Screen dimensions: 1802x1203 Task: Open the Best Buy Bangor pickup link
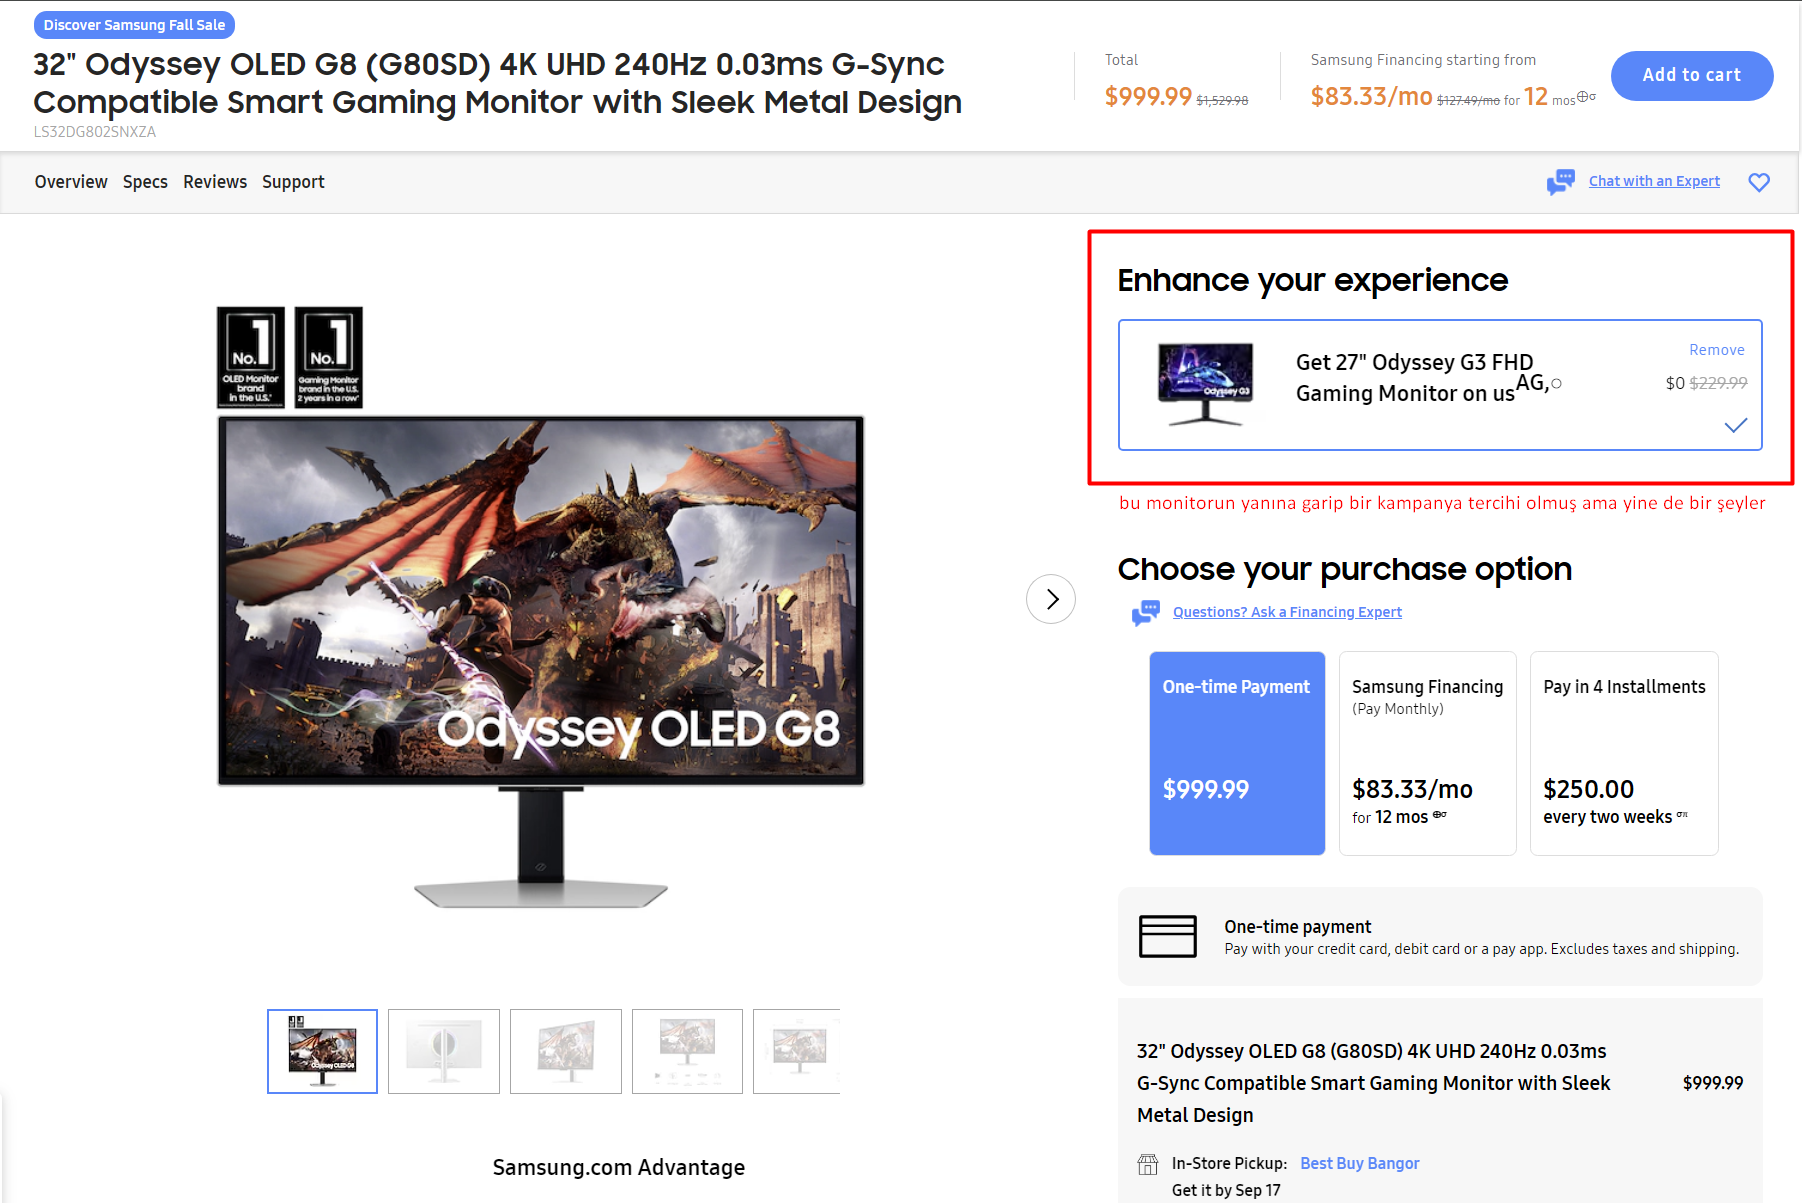point(1359,1163)
